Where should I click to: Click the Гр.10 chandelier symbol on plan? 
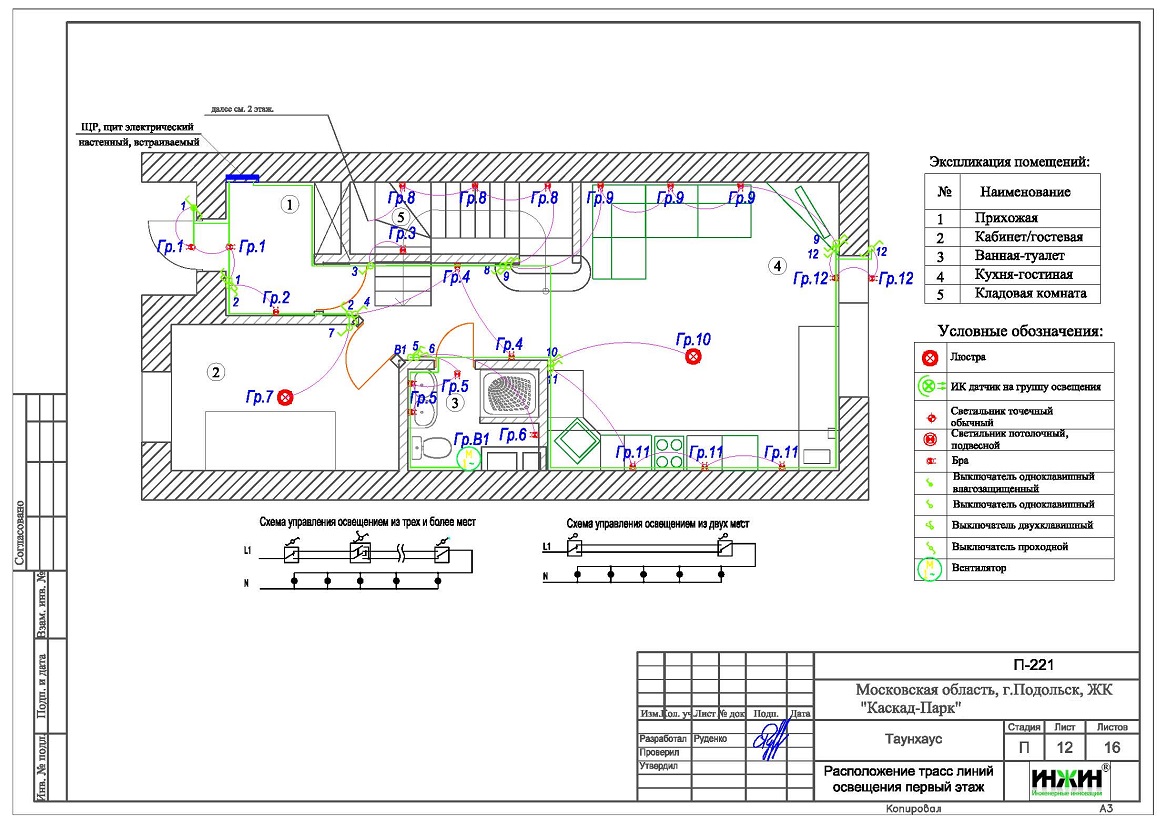pos(693,356)
